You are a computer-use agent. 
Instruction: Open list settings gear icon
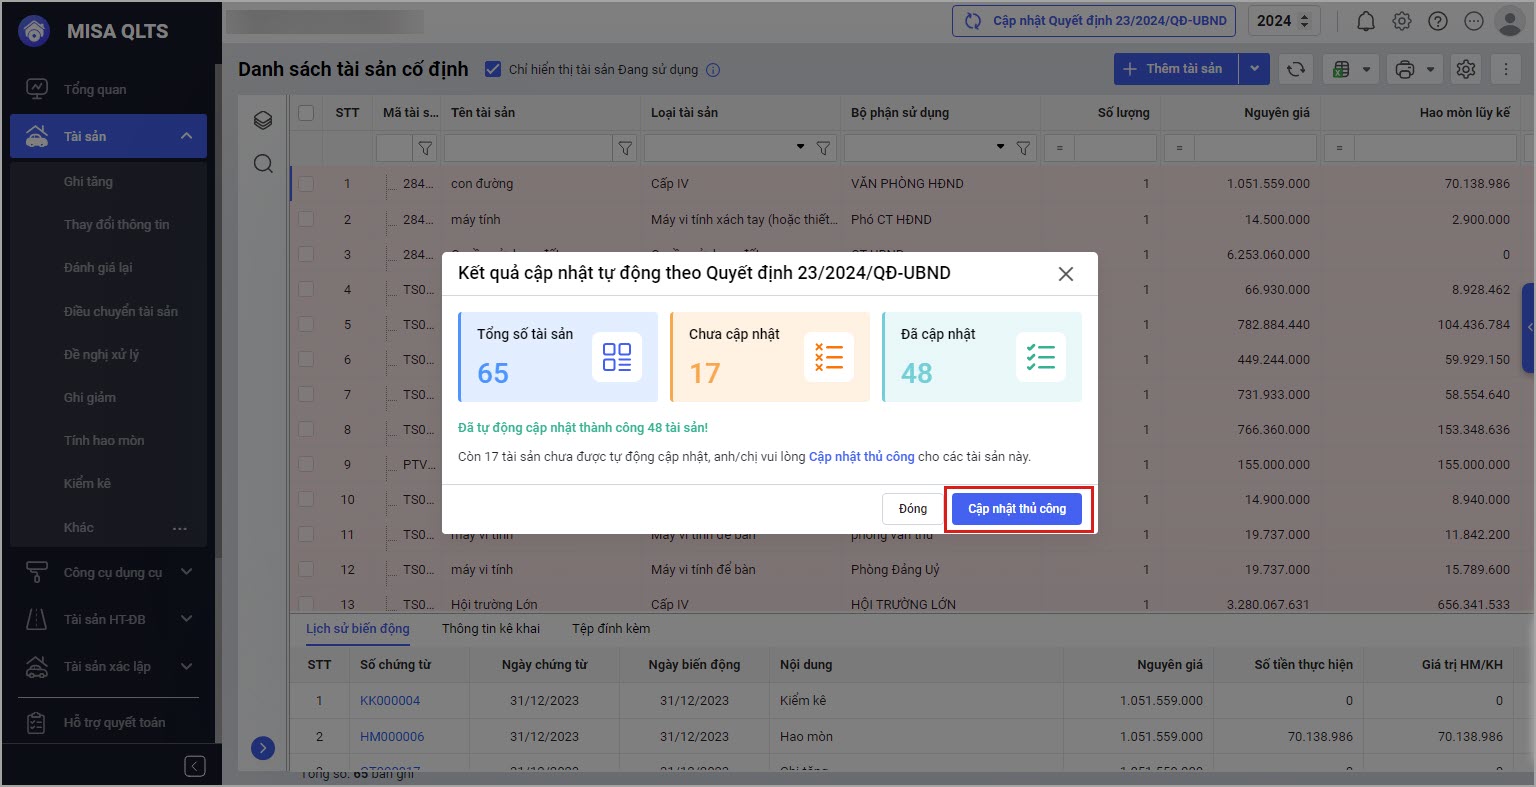point(1466,69)
